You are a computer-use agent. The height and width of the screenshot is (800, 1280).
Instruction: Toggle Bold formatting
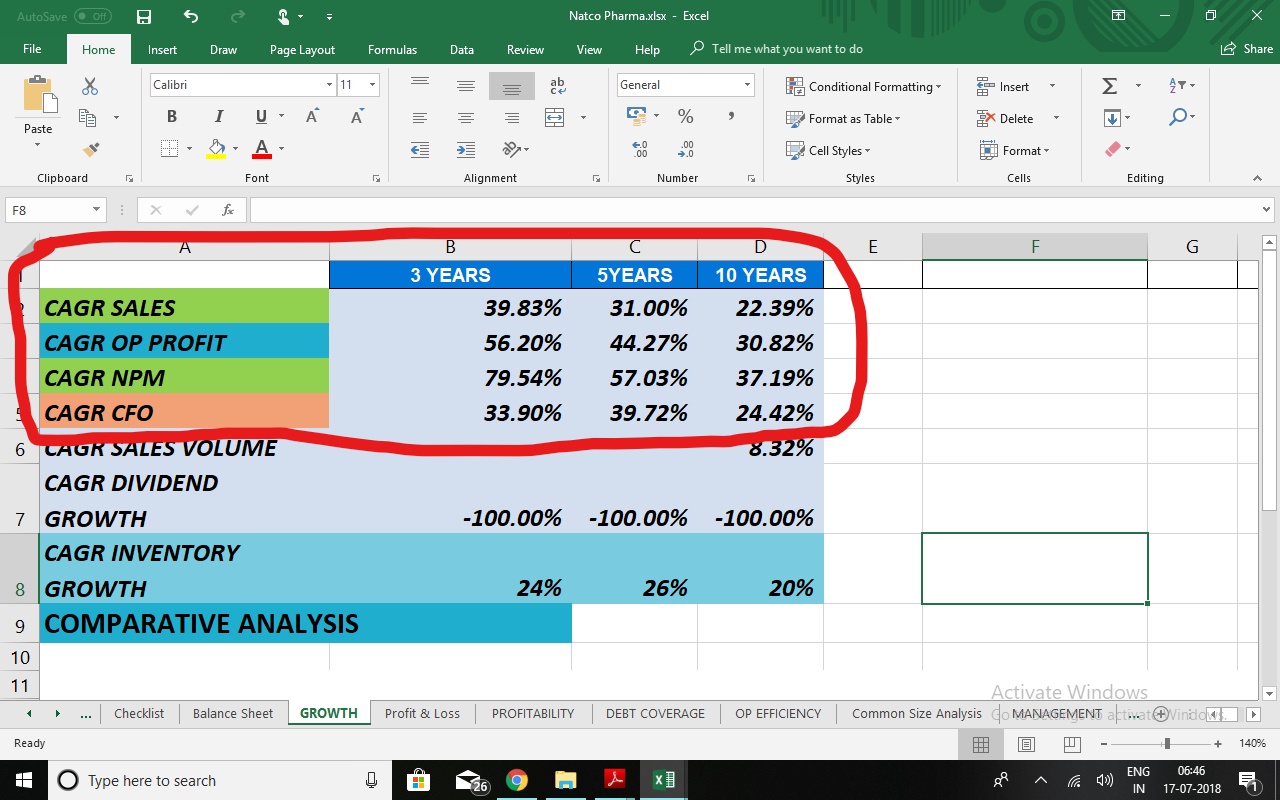(172, 117)
